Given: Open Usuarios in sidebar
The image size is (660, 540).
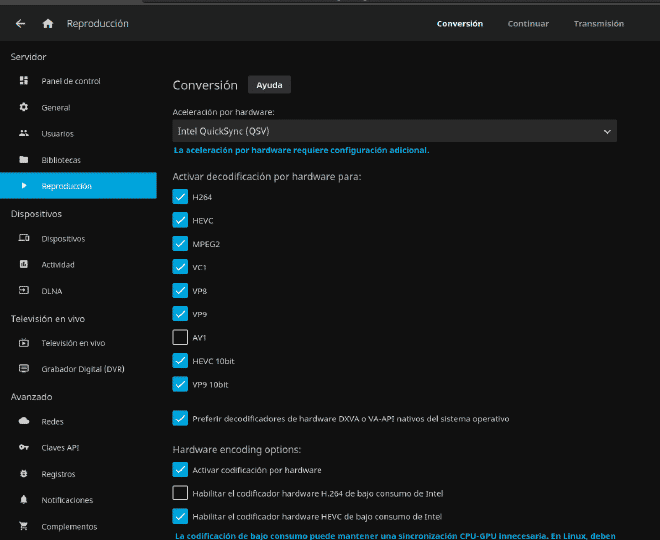Looking at the screenshot, I should click(78, 133).
